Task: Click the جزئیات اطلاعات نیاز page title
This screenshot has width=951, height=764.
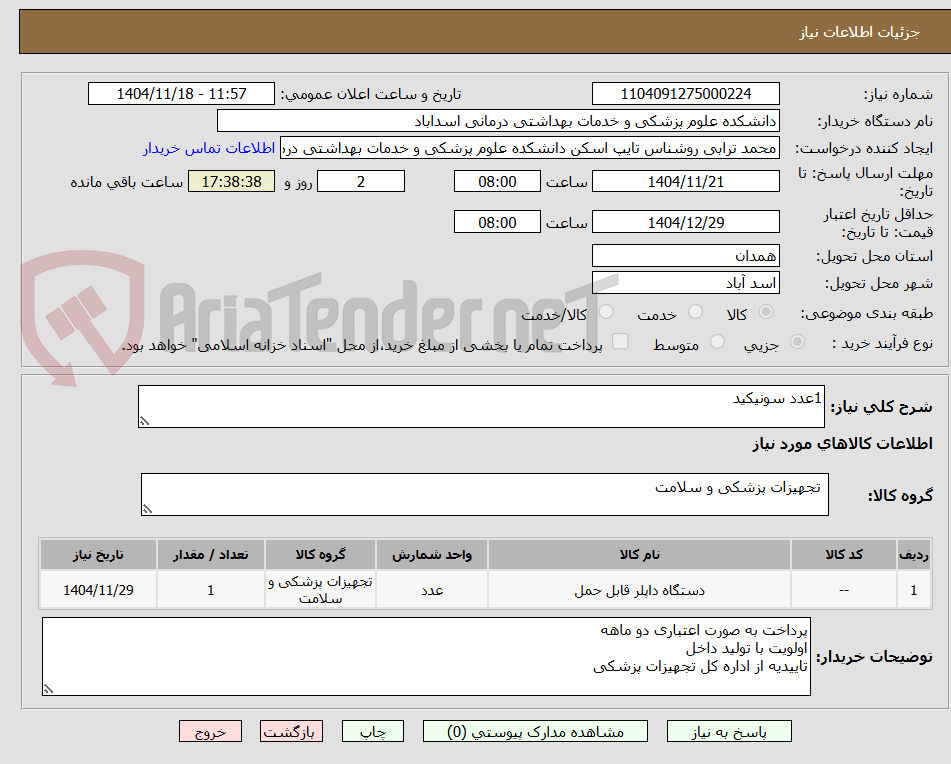Action: [x=859, y=32]
